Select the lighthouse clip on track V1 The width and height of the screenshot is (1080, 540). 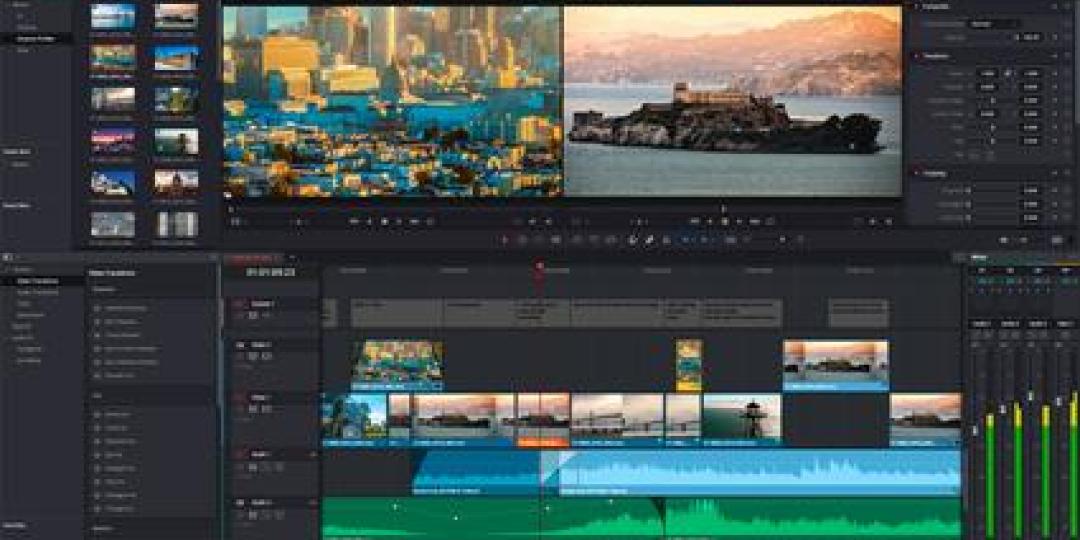pyautogui.click(x=742, y=419)
